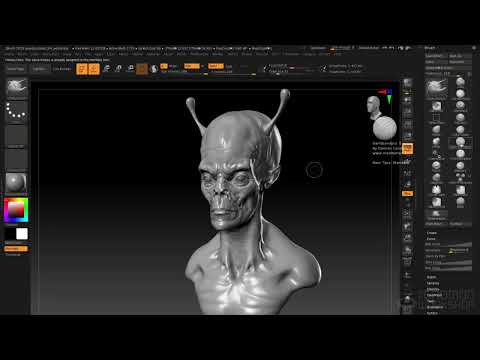Screen dimensions: 480x360
Task: Open the empty texture slot on left shelf
Action: pos(16,159)
